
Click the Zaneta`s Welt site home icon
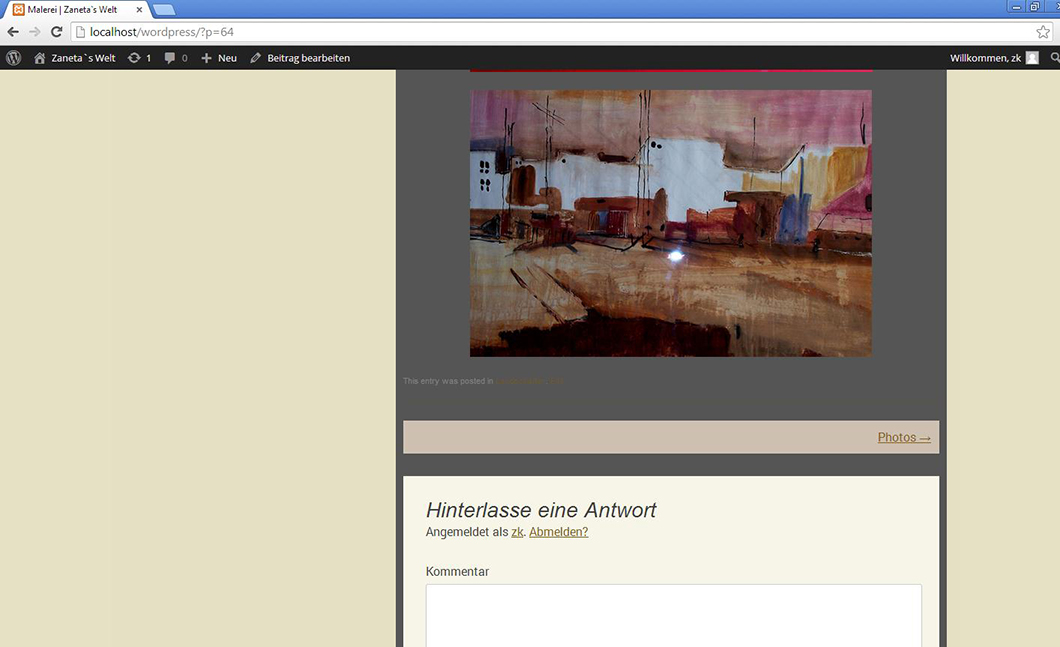pyautogui.click(x=40, y=58)
